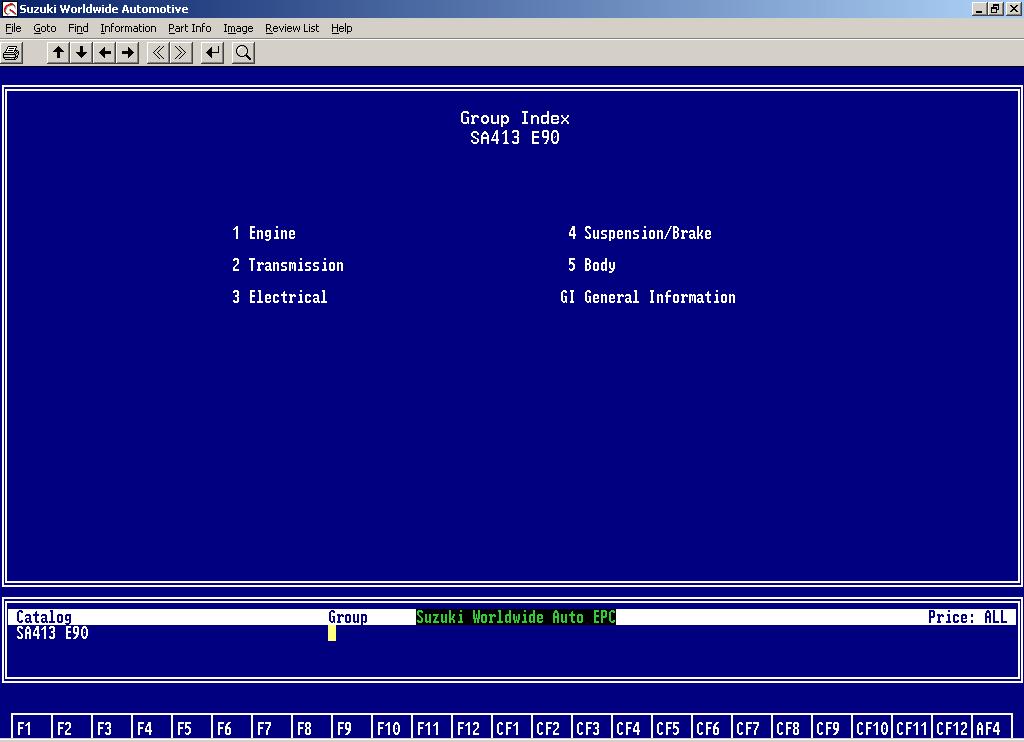Image resolution: width=1024 pixels, height=742 pixels.
Task: Click the up arrow toolbar button
Action: (x=58, y=53)
